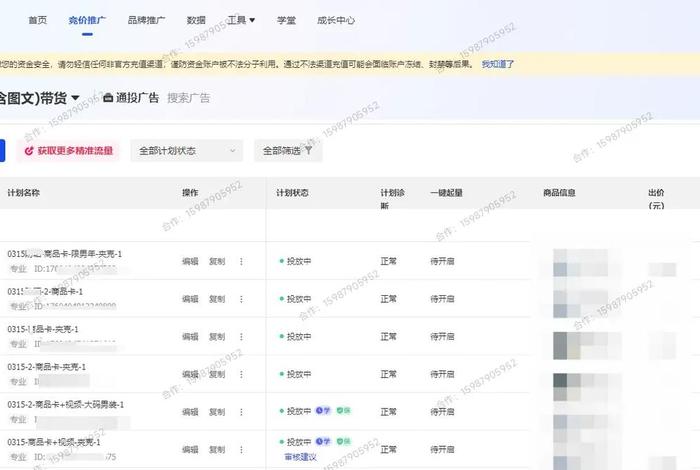Open more options for 0315-商品卡+视频-夹克-1 plan
Image resolution: width=700 pixels, height=470 pixels.
pyautogui.click(x=242, y=449)
